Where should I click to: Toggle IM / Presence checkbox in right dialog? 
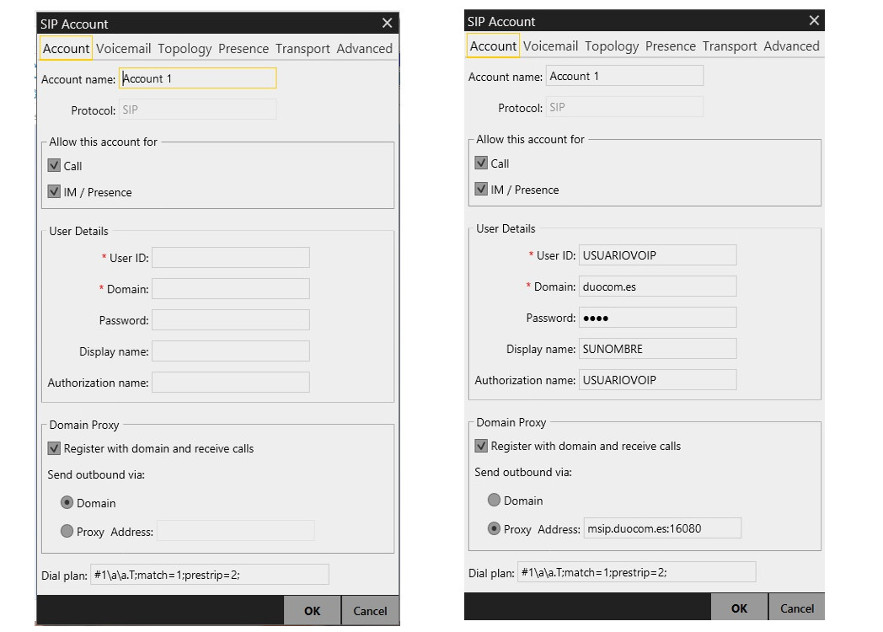point(482,189)
